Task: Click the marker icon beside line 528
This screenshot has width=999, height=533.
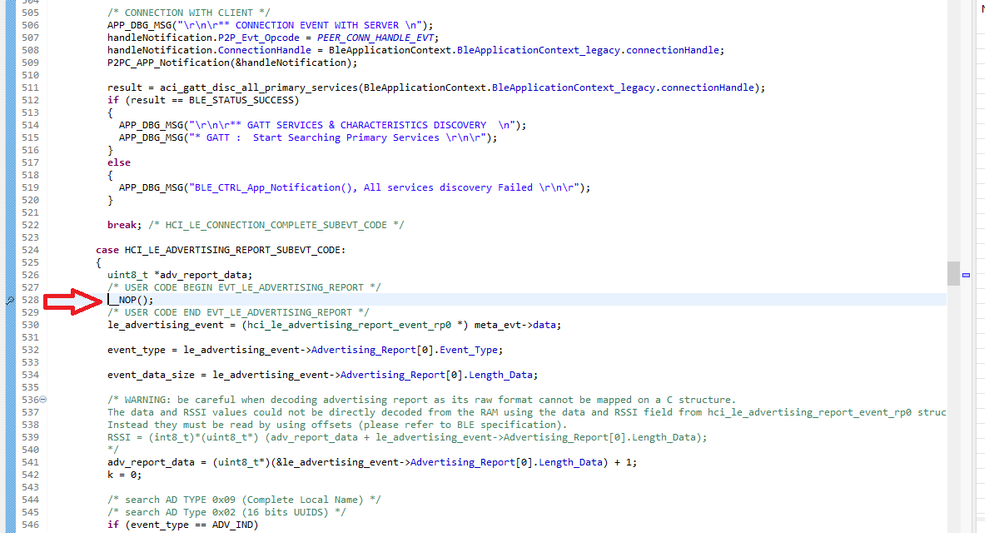Action: pyautogui.click(x=10, y=300)
